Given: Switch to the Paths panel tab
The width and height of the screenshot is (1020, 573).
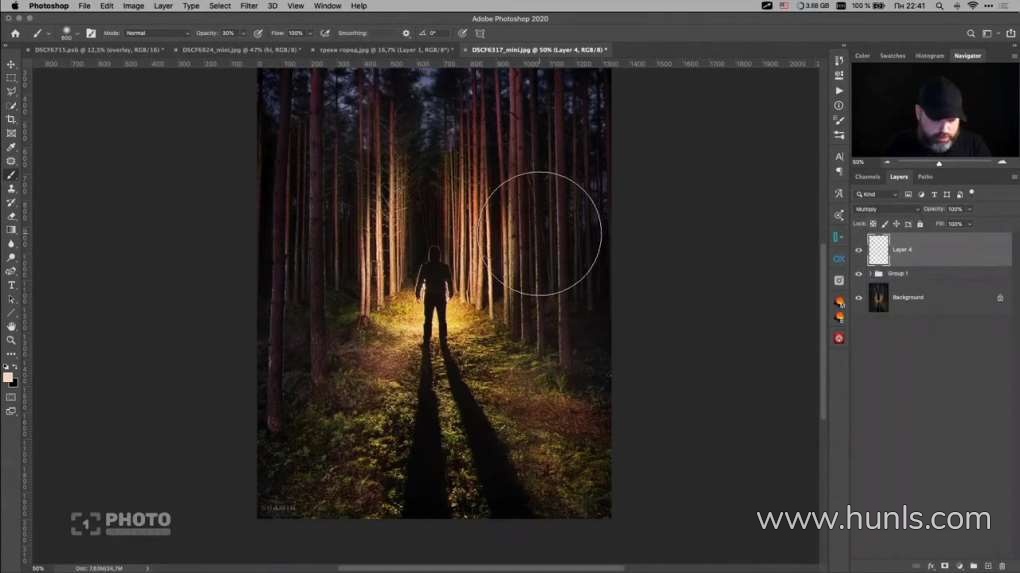Looking at the screenshot, I should tap(925, 177).
